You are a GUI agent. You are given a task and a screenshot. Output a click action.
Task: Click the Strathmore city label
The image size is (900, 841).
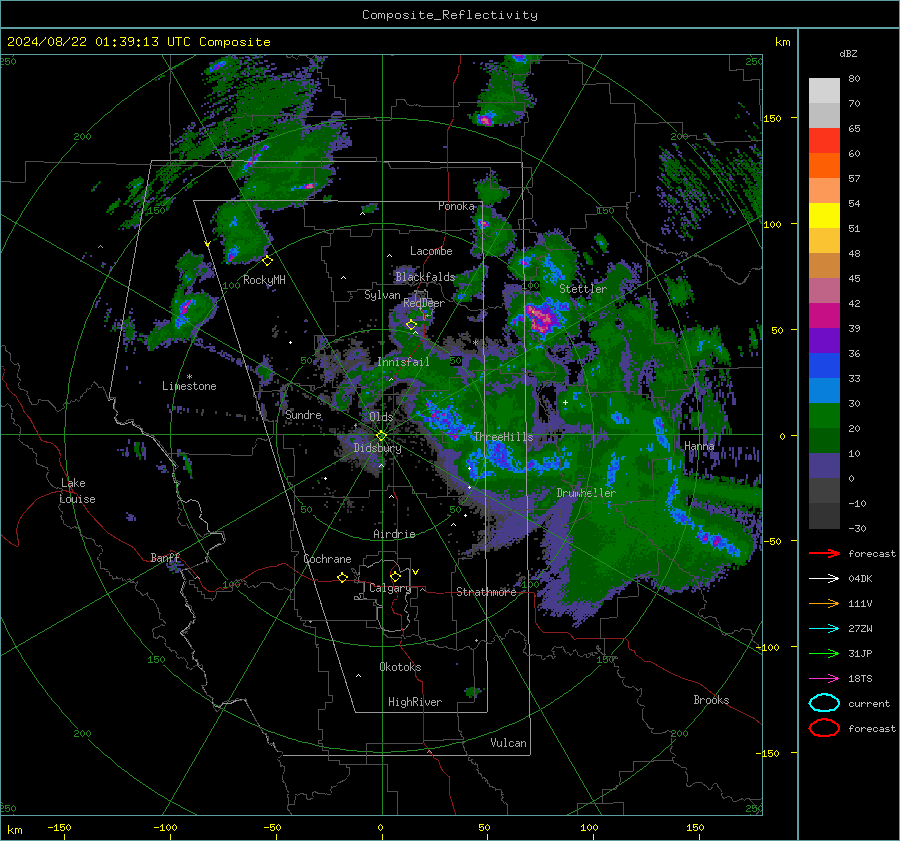point(486,592)
